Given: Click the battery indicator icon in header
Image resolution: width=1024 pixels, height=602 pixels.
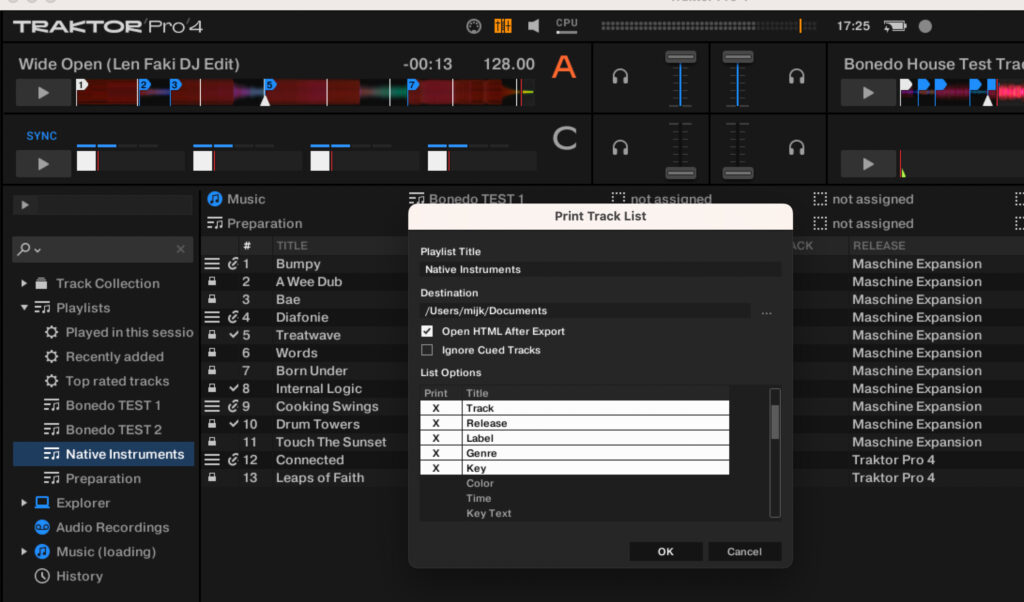Looking at the screenshot, I should click(895, 26).
